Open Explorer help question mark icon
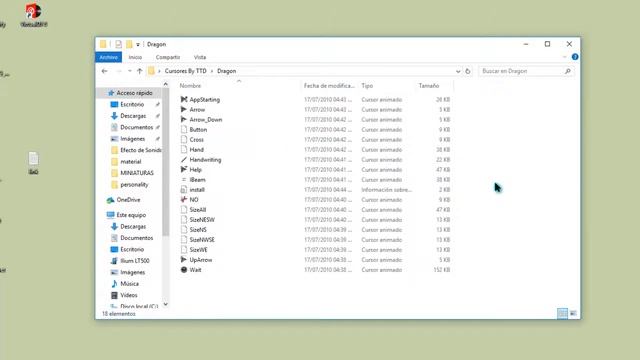The height and width of the screenshot is (360, 640). point(575,57)
